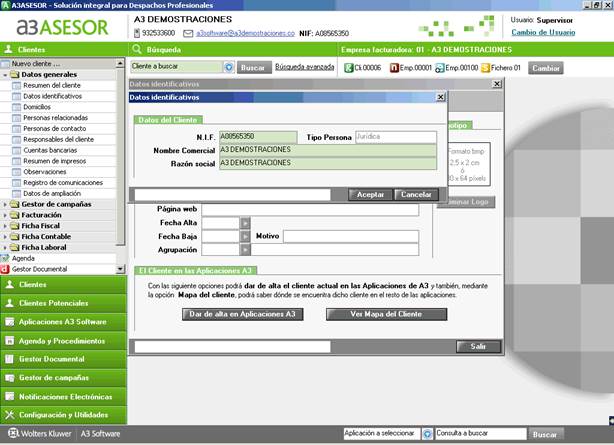
Task: Open the Fecha Alta date picker arrow
Action: pyautogui.click(x=245, y=222)
